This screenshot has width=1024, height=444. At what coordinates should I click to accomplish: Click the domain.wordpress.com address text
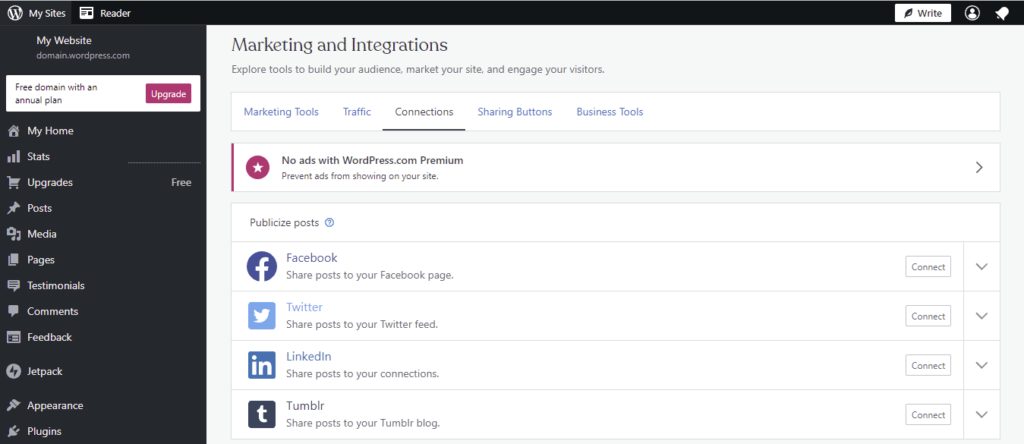pos(83,56)
